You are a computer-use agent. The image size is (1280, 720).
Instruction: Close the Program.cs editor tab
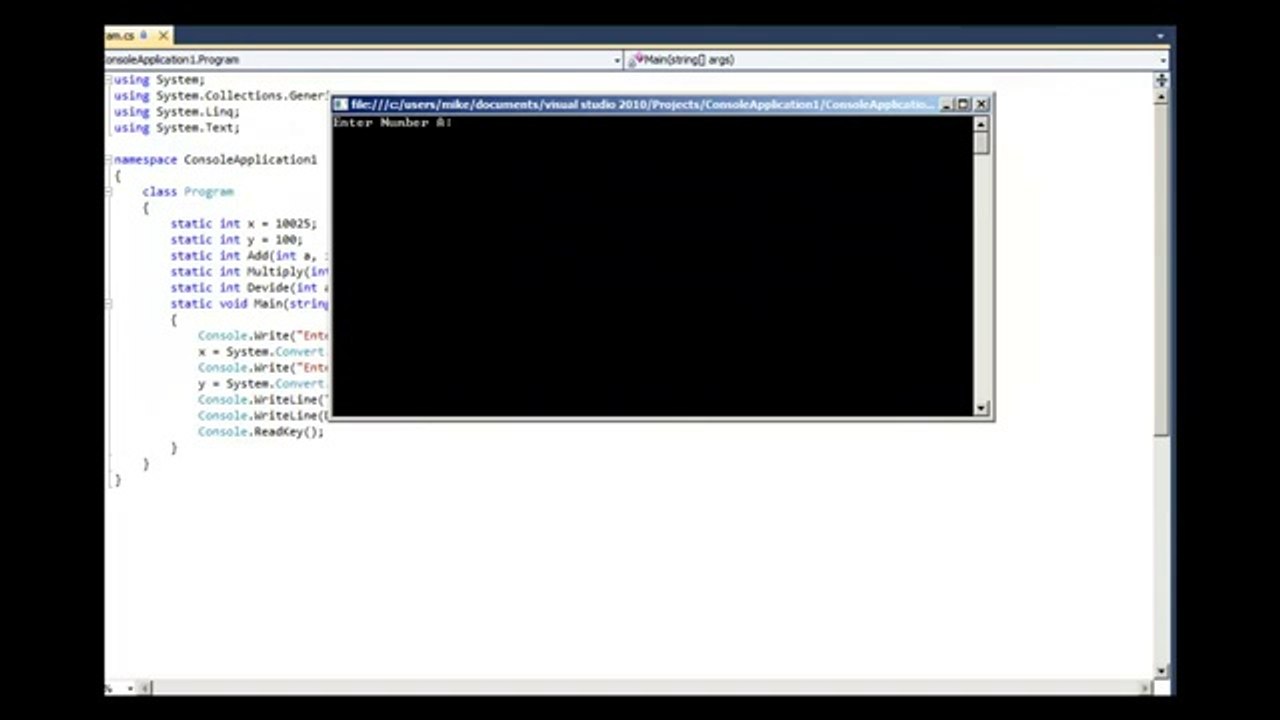(x=163, y=36)
